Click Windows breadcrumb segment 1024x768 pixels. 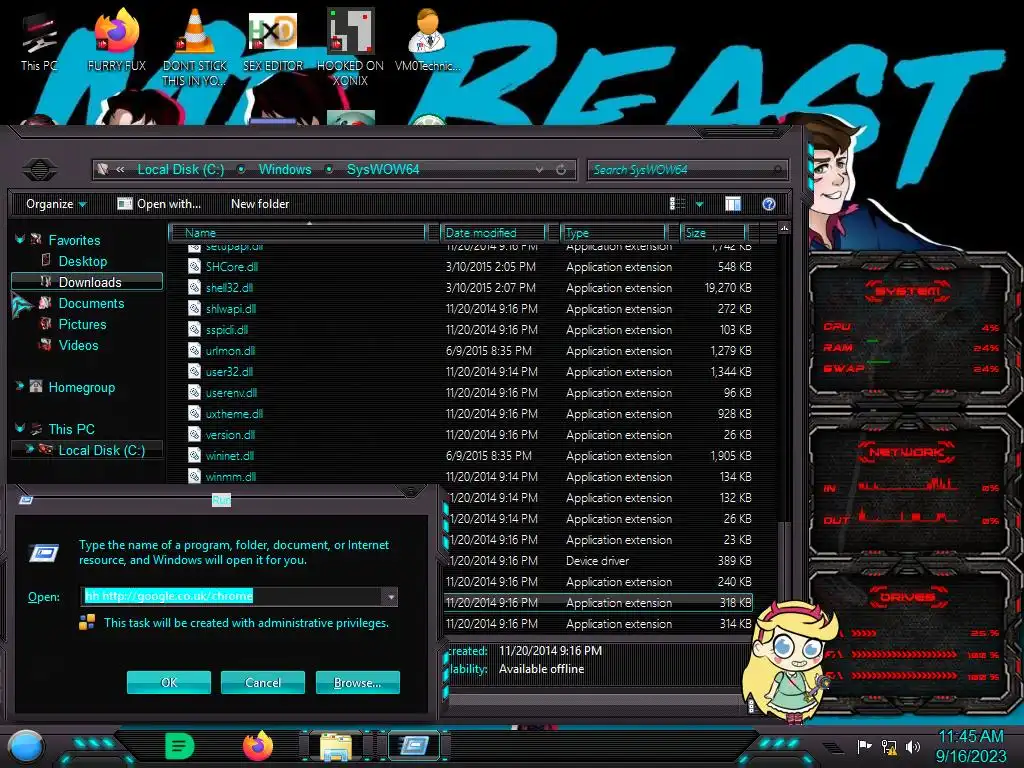point(285,170)
